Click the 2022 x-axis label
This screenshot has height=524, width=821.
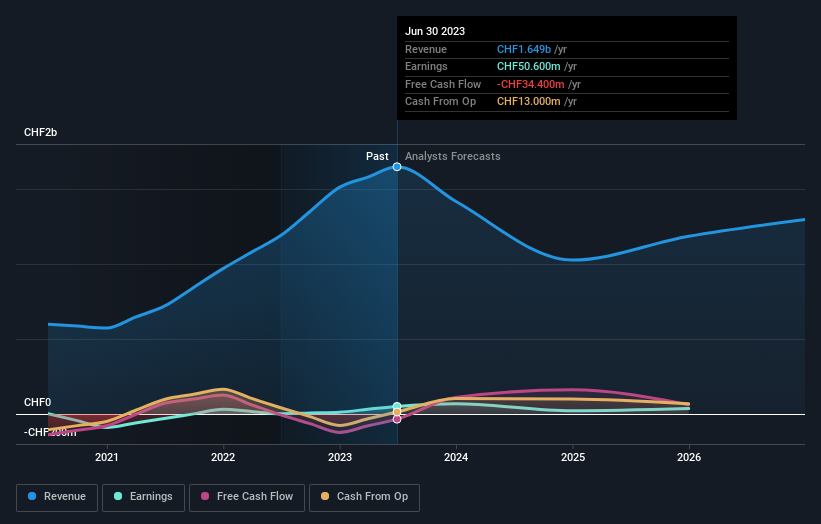(x=223, y=457)
